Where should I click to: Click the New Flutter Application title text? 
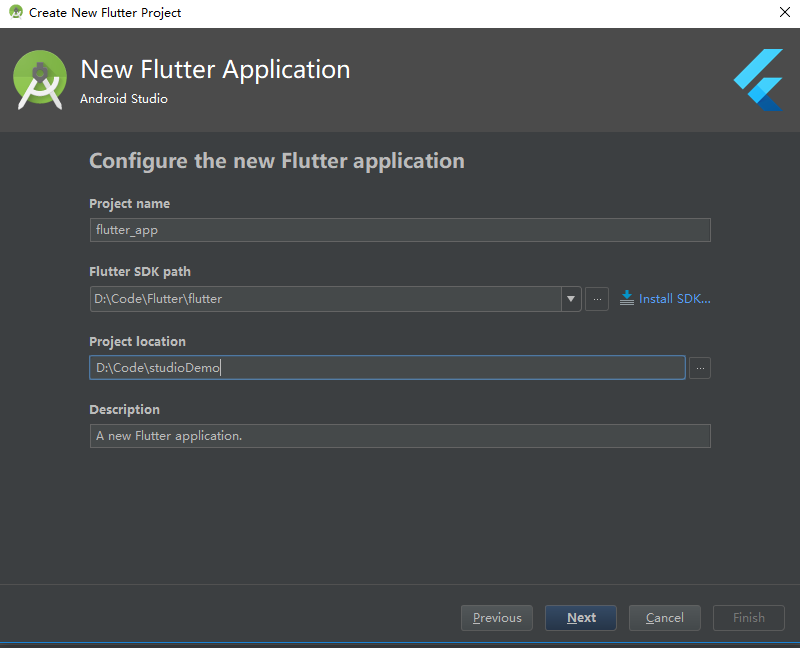tap(215, 69)
